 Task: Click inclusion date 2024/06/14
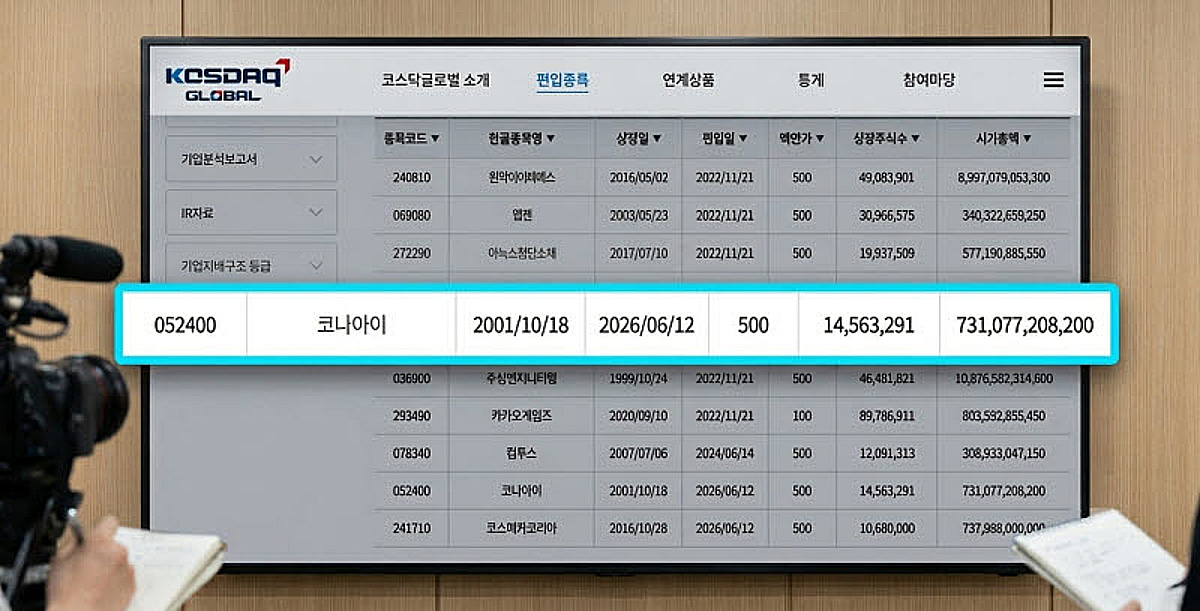726,453
